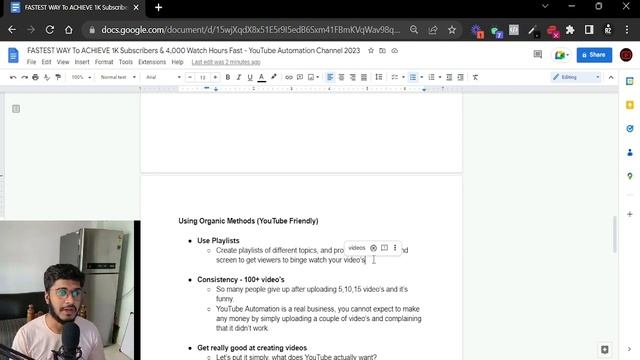Insert a checklist from toolbar

point(394,77)
